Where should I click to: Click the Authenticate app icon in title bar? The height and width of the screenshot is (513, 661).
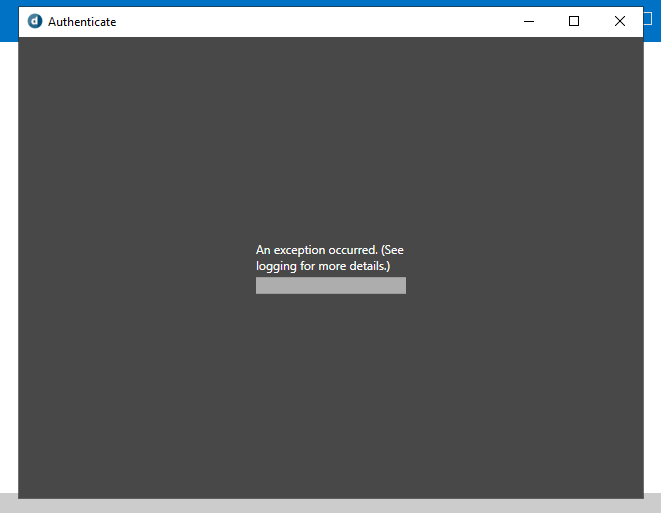(x=35, y=21)
